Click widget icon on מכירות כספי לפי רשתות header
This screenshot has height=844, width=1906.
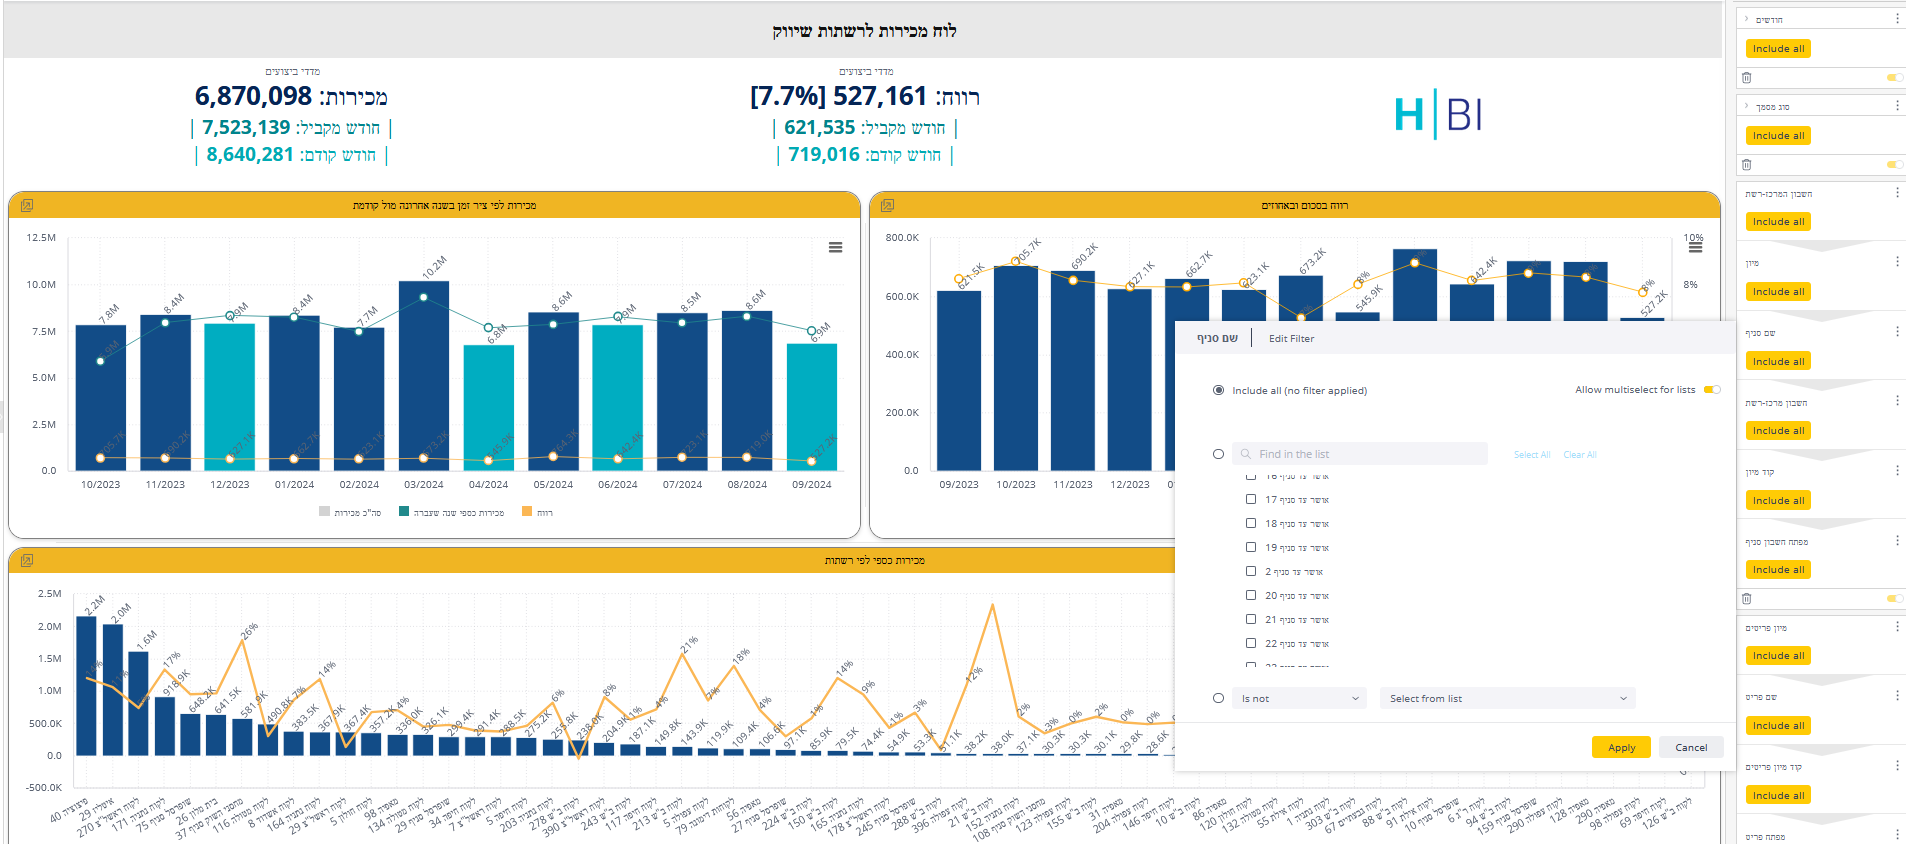27,560
